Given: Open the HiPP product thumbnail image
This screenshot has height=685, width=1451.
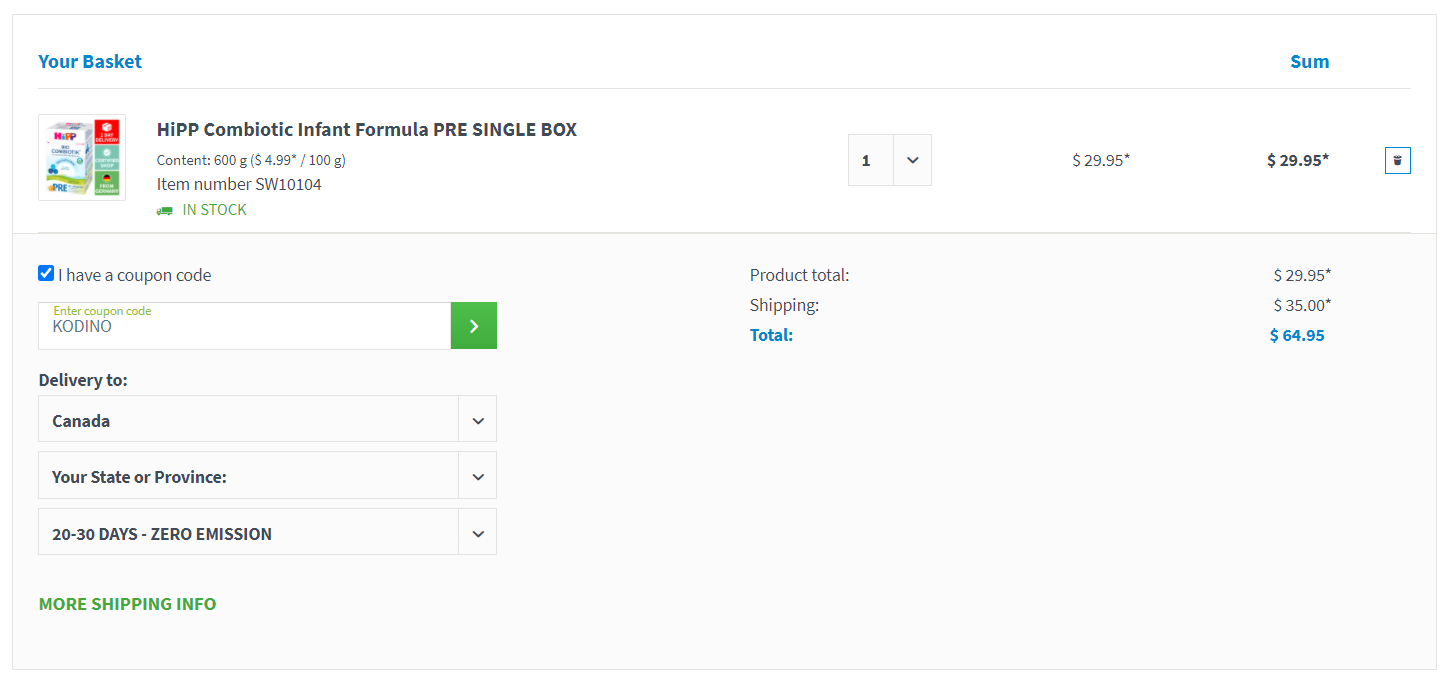Looking at the screenshot, I should coord(82,157).
